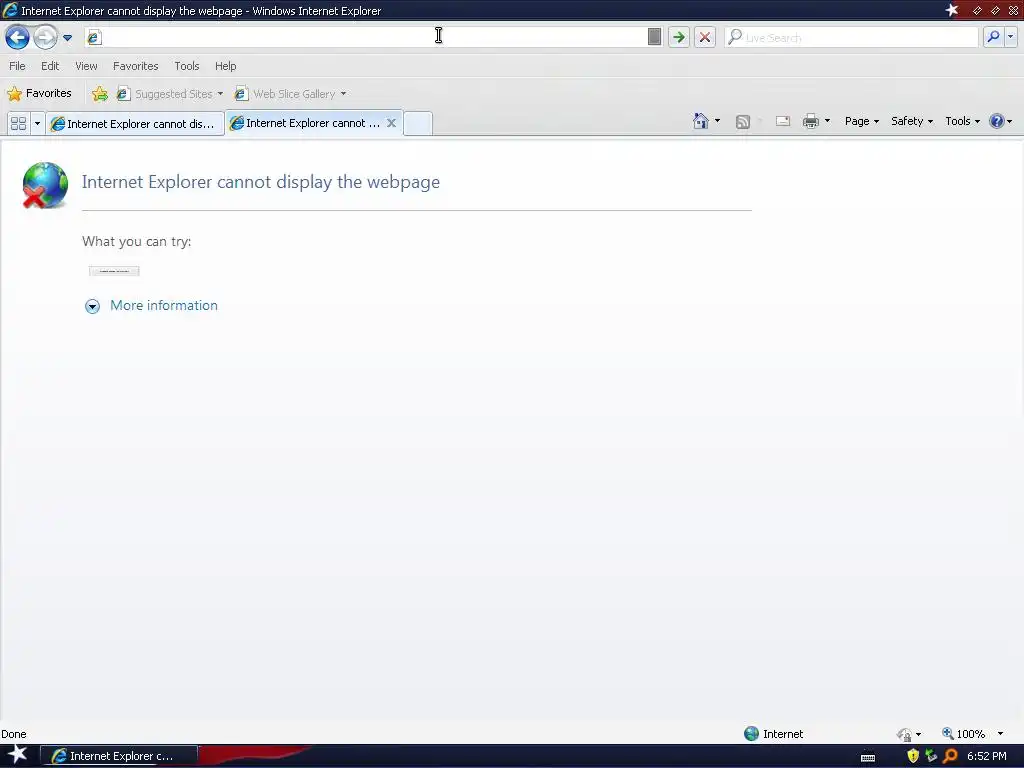
Task: Click the More information link
Action: tap(164, 305)
